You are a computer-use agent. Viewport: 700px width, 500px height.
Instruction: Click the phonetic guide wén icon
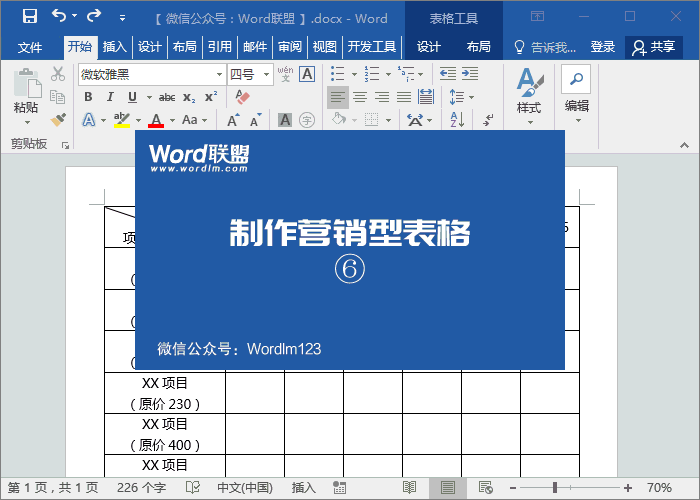click(285, 74)
